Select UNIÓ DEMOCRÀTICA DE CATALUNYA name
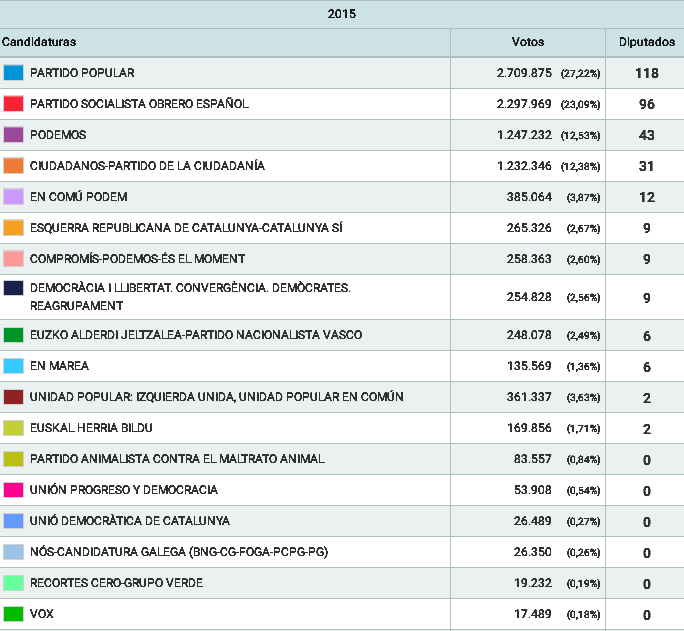The image size is (684, 631). tap(130, 521)
